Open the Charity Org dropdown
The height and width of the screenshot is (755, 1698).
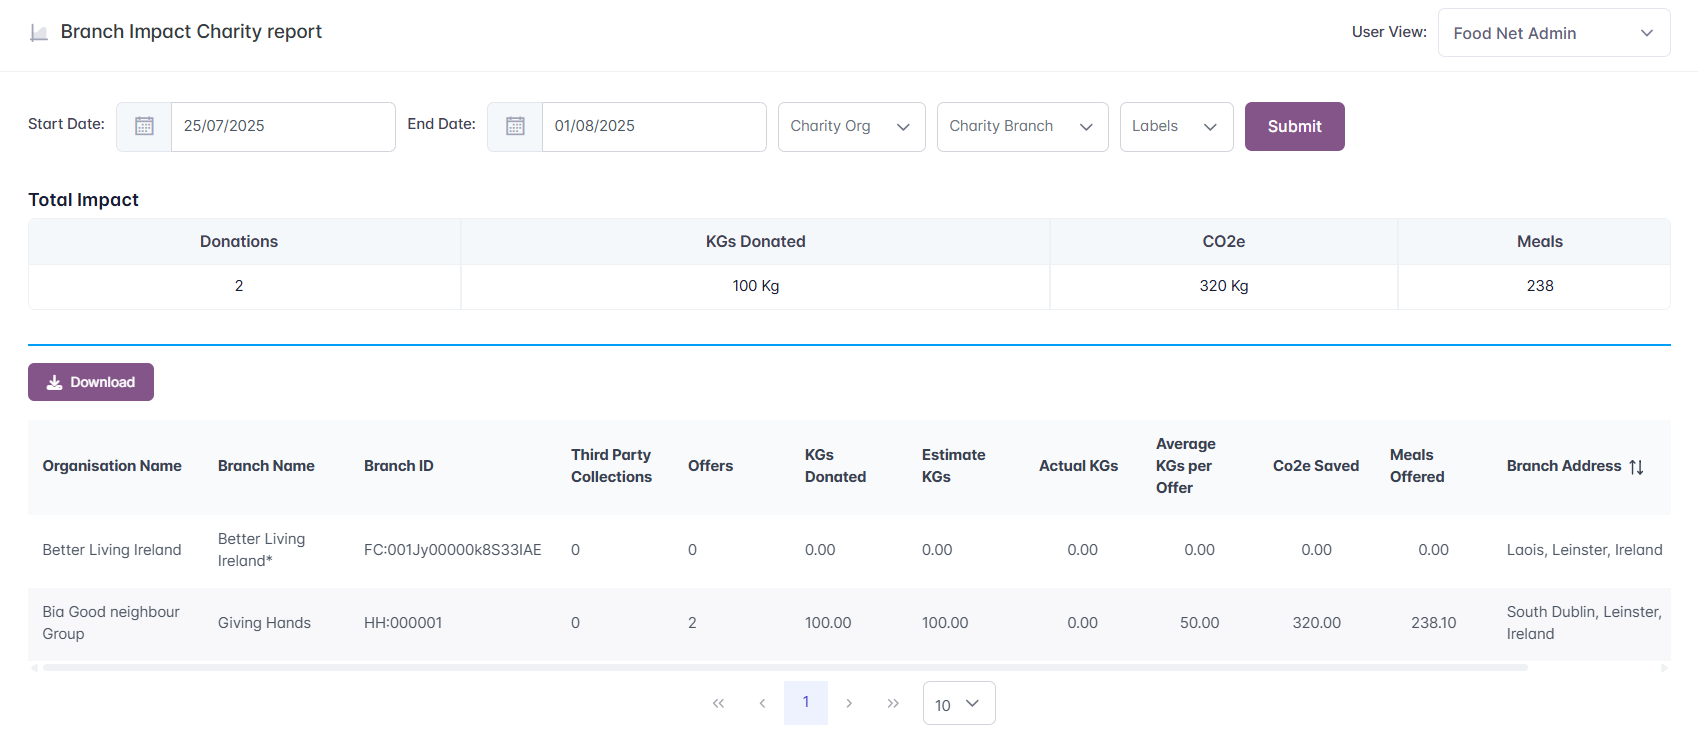pyautogui.click(x=851, y=127)
